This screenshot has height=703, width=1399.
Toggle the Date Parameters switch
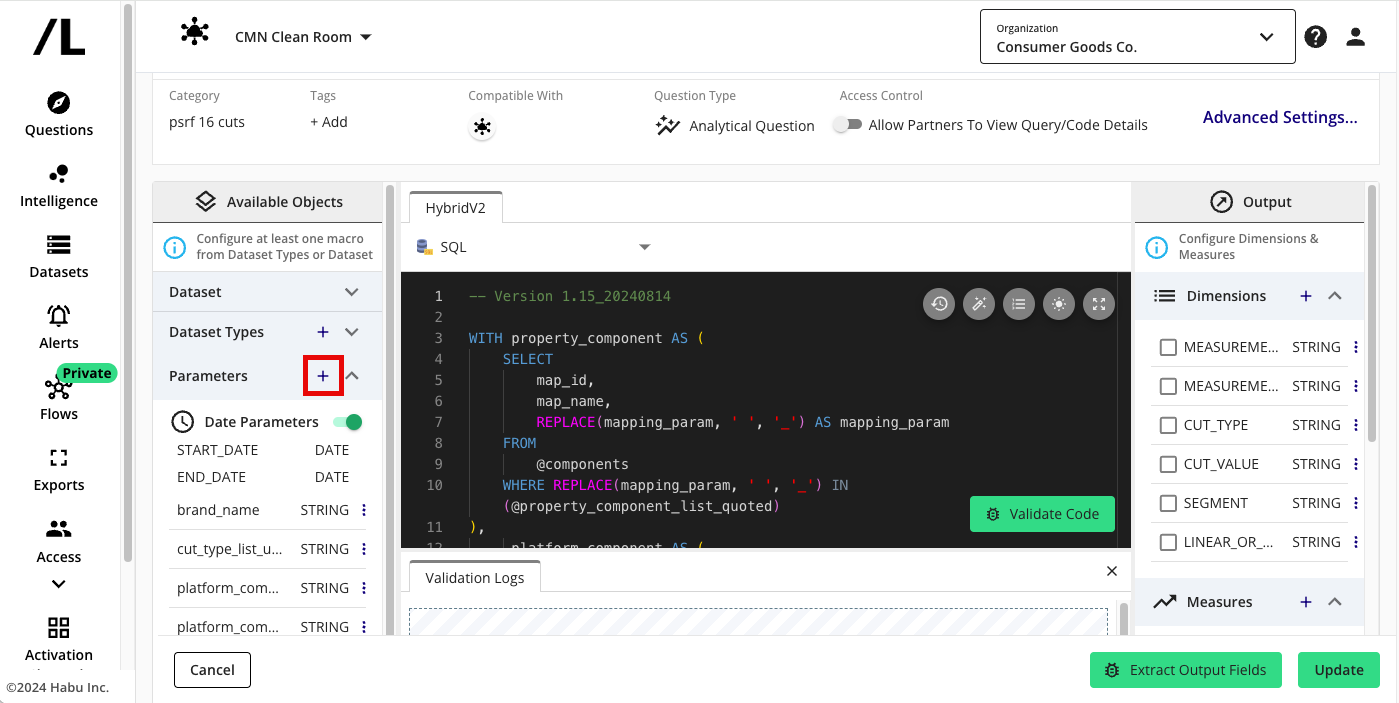(347, 422)
